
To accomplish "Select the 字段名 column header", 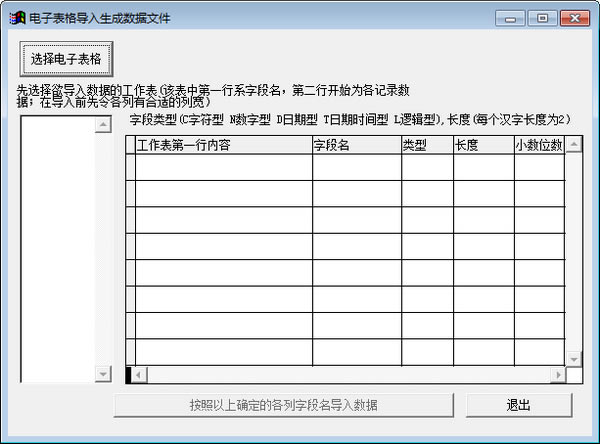I will coord(356,145).
